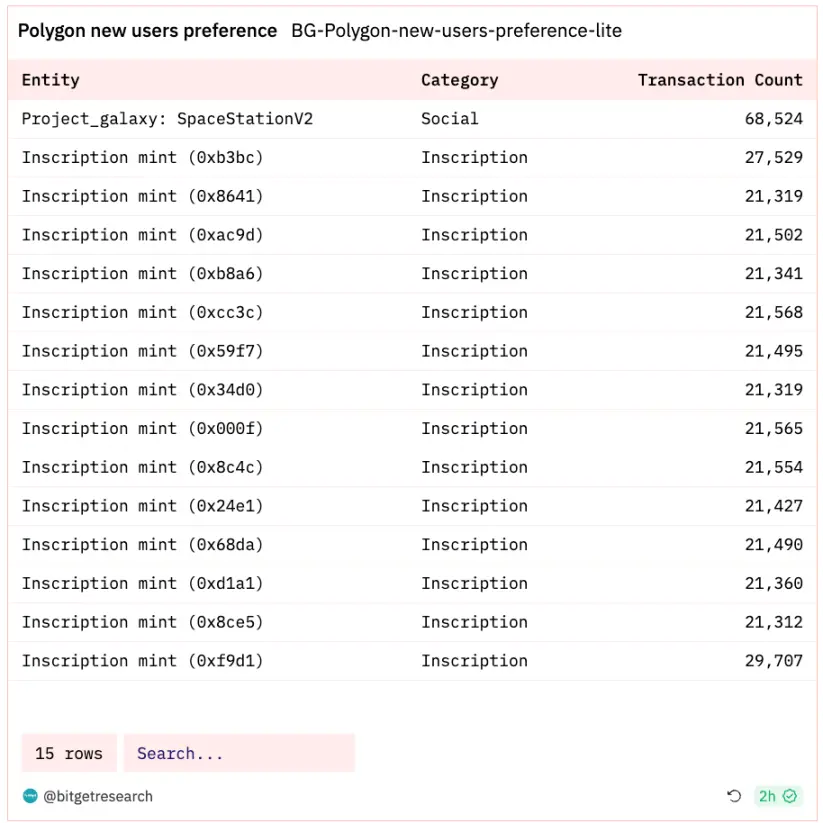
Task: Focus the Search input field
Action: (238, 753)
